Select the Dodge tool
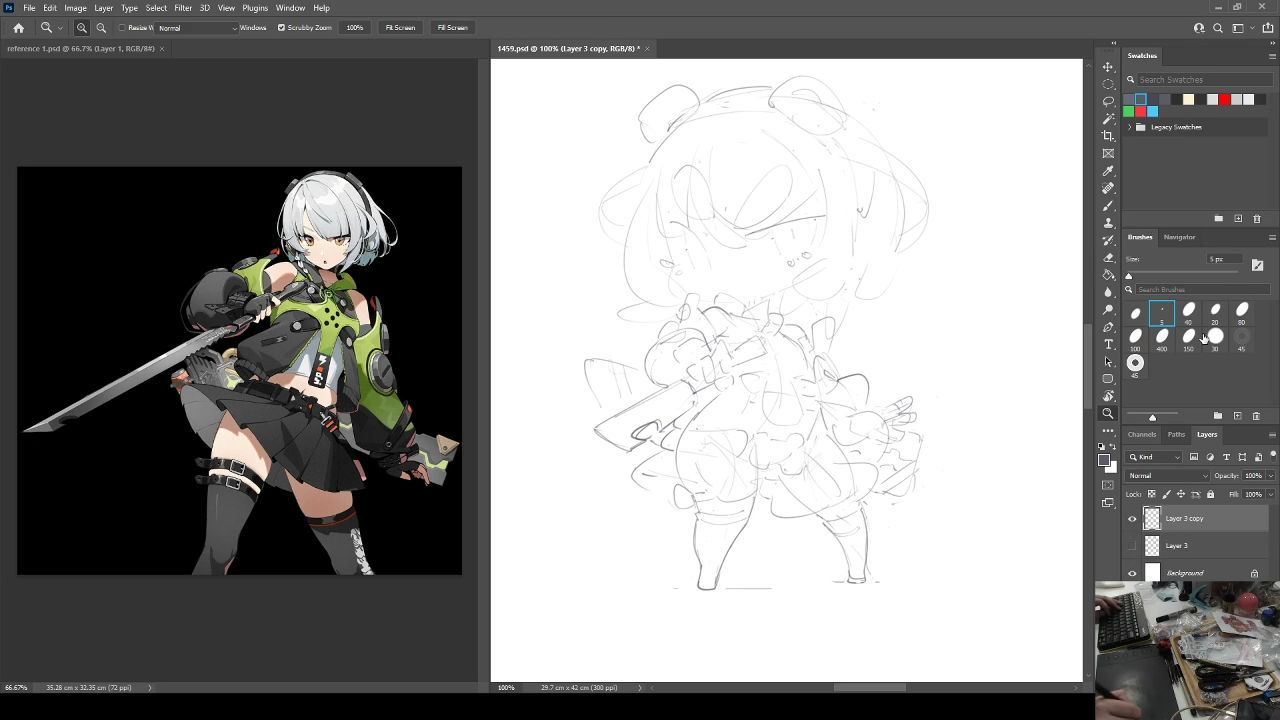This screenshot has height=720, width=1280. pos(1108,310)
